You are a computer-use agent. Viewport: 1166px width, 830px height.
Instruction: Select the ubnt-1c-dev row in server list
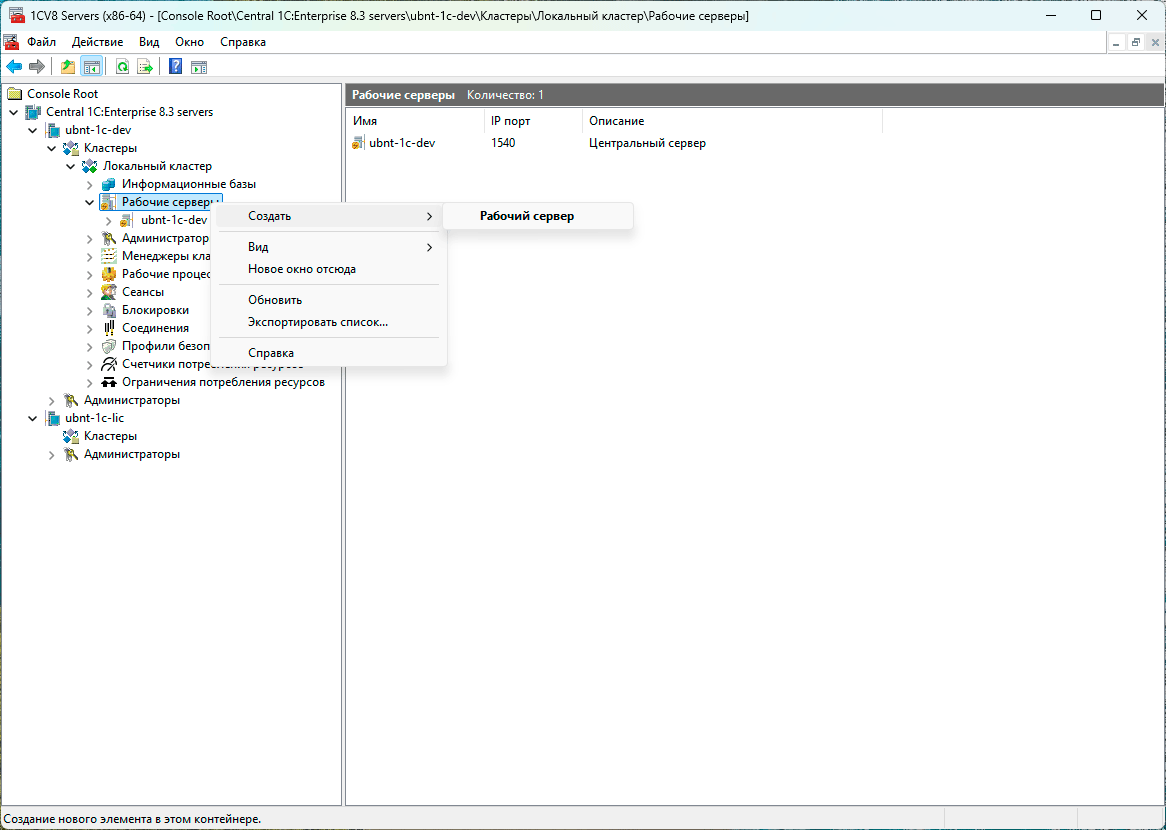402,143
